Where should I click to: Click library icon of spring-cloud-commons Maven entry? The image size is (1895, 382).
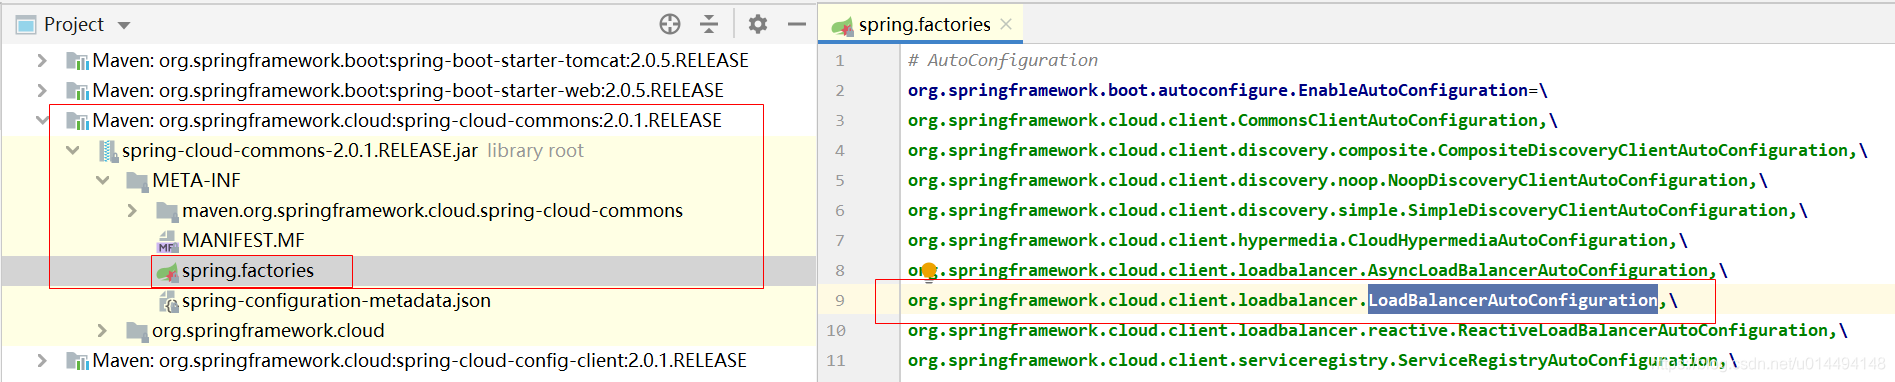(77, 121)
